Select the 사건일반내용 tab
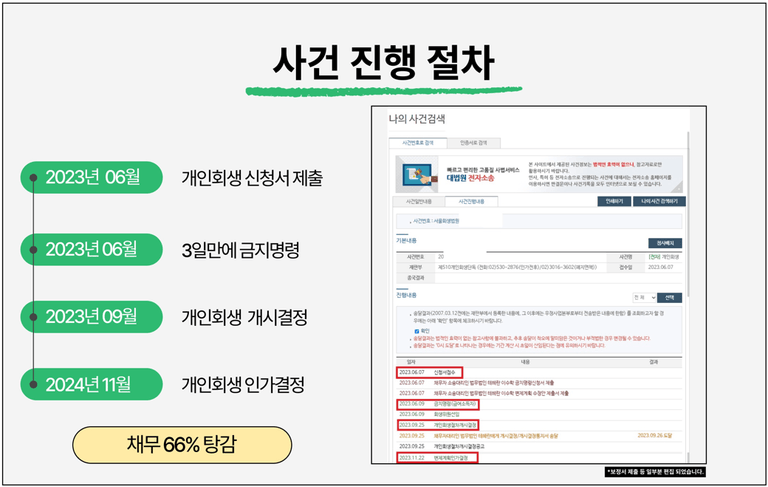 click(x=417, y=201)
